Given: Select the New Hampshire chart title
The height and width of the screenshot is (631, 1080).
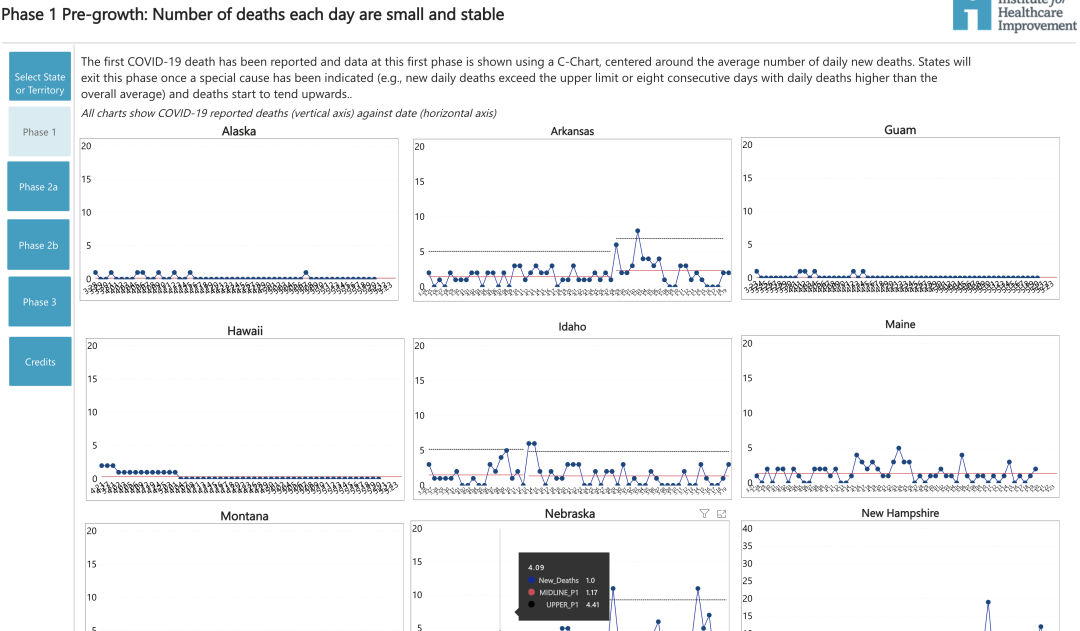Looking at the screenshot, I should pos(900,513).
